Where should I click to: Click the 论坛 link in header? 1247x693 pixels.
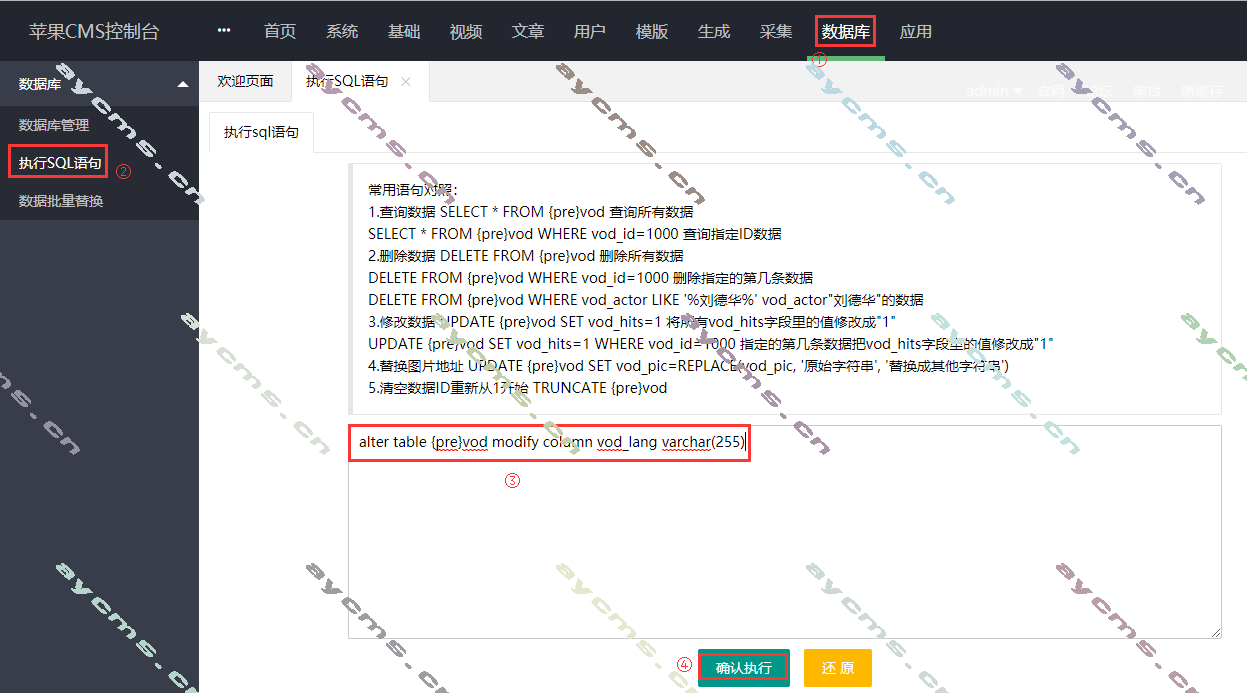[1099, 91]
